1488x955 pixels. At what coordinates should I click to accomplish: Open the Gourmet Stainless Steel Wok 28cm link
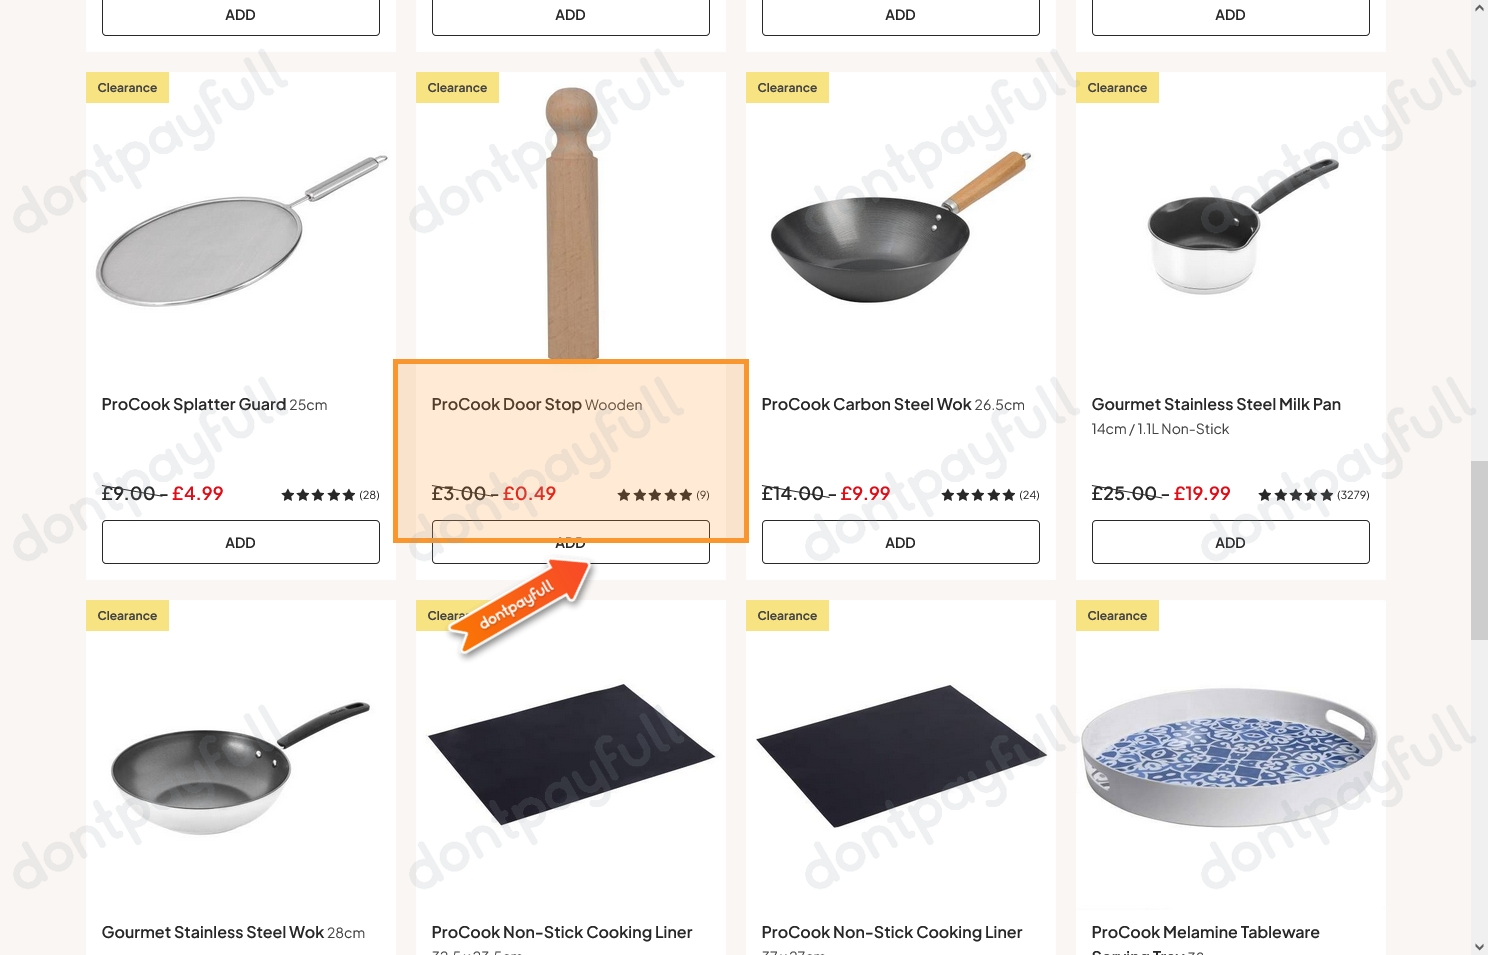tap(233, 933)
